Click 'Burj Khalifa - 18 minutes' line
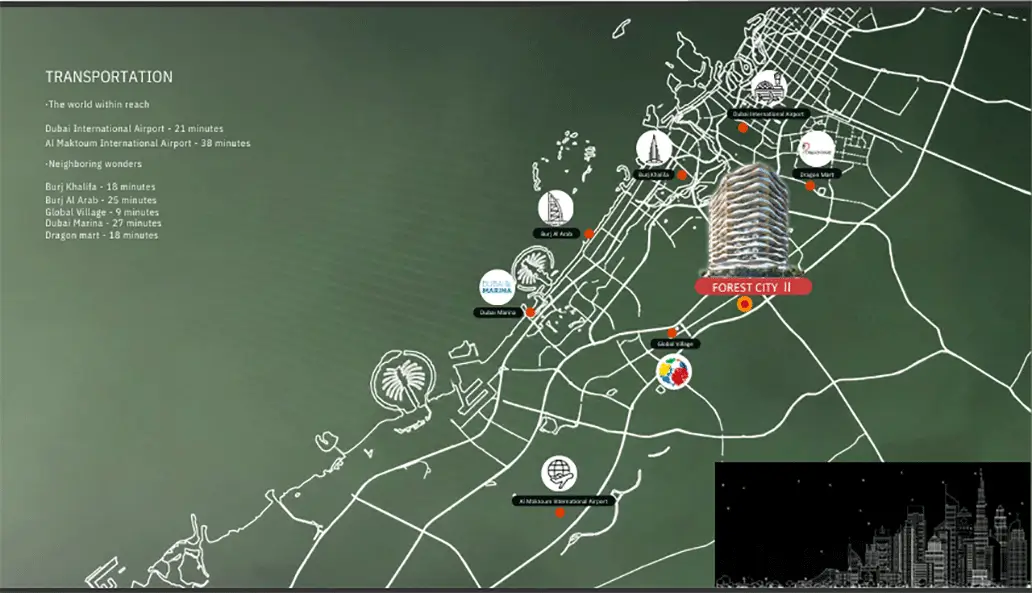 [x=100, y=186]
